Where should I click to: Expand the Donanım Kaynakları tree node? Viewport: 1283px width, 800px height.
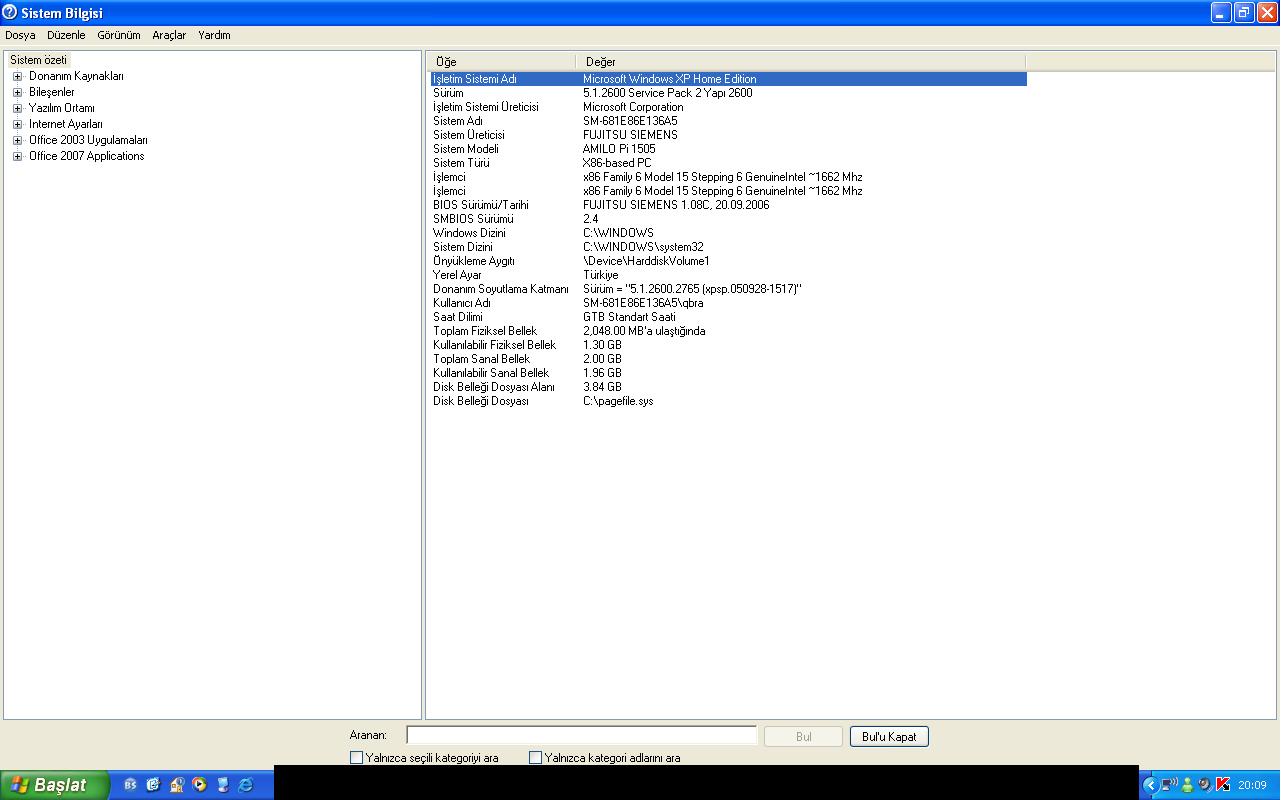coord(17,76)
